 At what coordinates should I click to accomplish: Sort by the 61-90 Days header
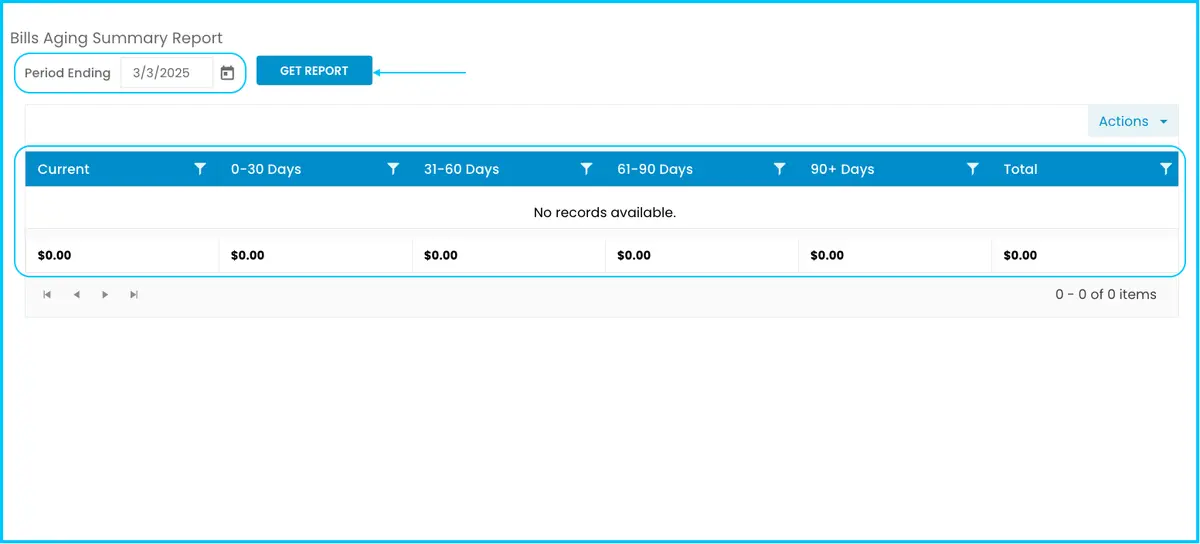pos(655,169)
